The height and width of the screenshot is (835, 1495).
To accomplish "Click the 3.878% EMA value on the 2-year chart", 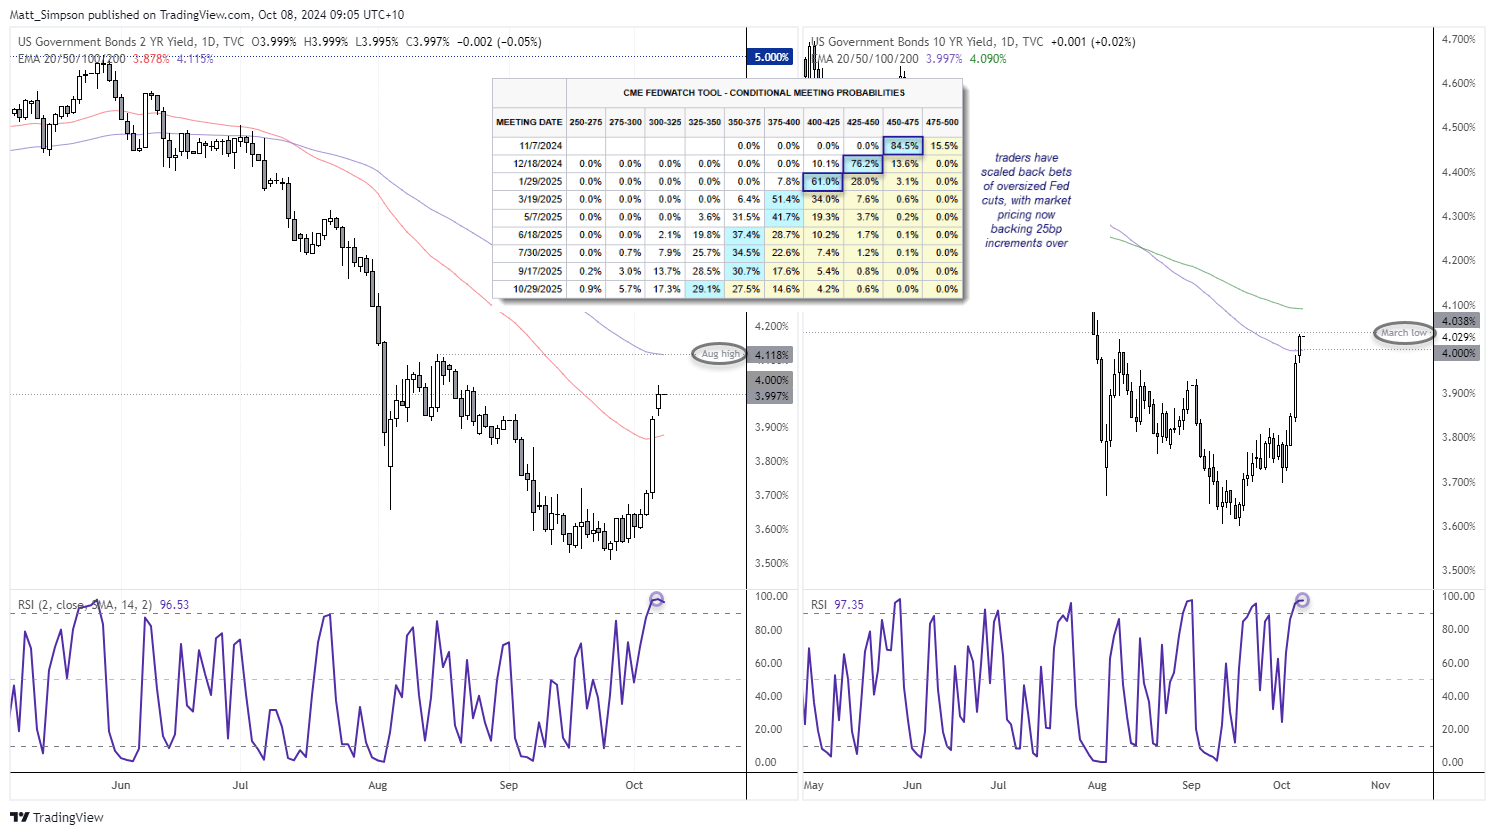I will click(x=151, y=59).
